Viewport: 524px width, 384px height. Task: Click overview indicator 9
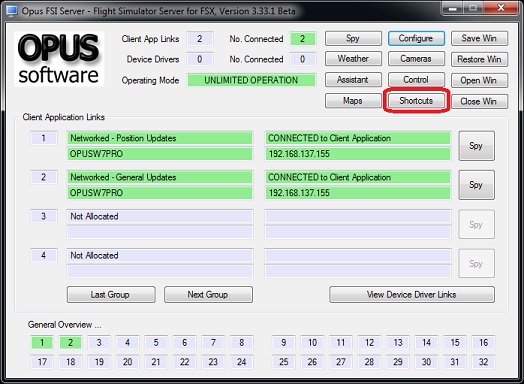click(x=284, y=343)
